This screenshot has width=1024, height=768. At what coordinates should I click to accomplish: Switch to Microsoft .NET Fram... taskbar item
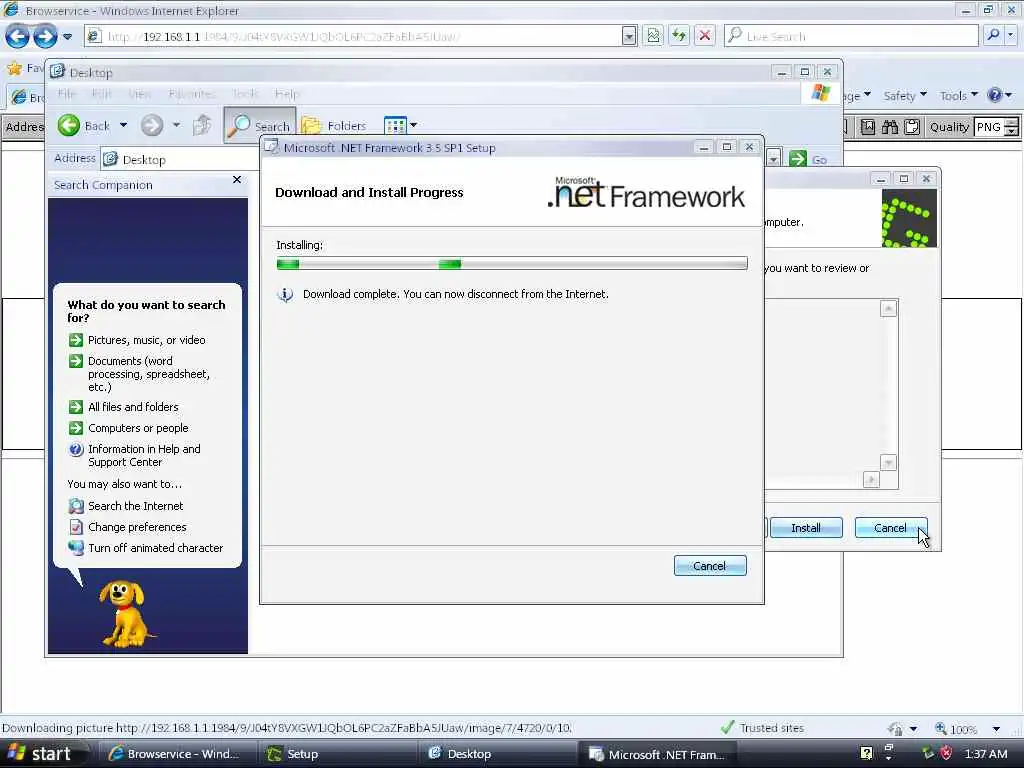[x=658, y=754]
